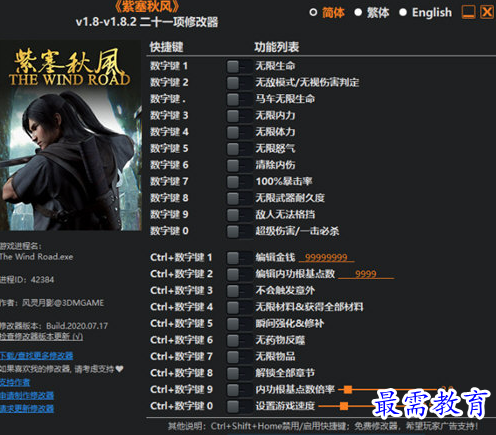
Task: Click 功能列表 column header
Action: pos(277,47)
